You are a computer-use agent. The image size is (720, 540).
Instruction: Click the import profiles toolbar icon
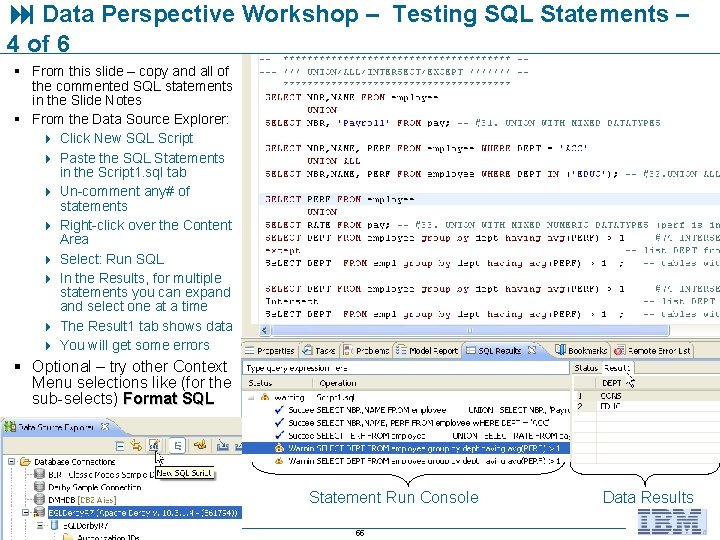tap(223, 445)
